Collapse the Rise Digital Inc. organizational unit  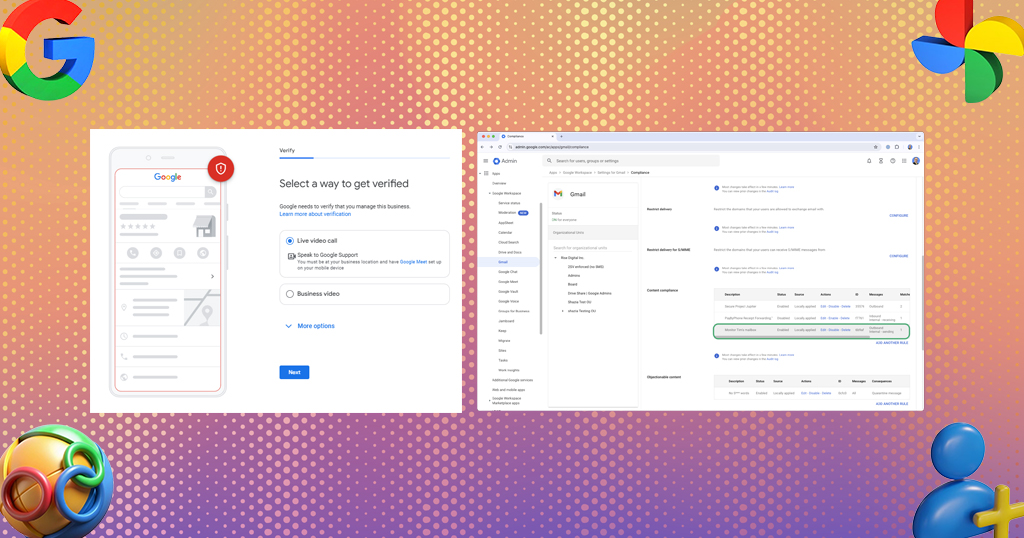556,258
